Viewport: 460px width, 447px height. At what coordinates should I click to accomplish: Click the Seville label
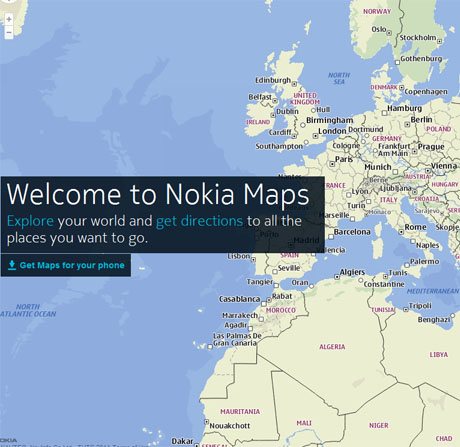(x=289, y=268)
